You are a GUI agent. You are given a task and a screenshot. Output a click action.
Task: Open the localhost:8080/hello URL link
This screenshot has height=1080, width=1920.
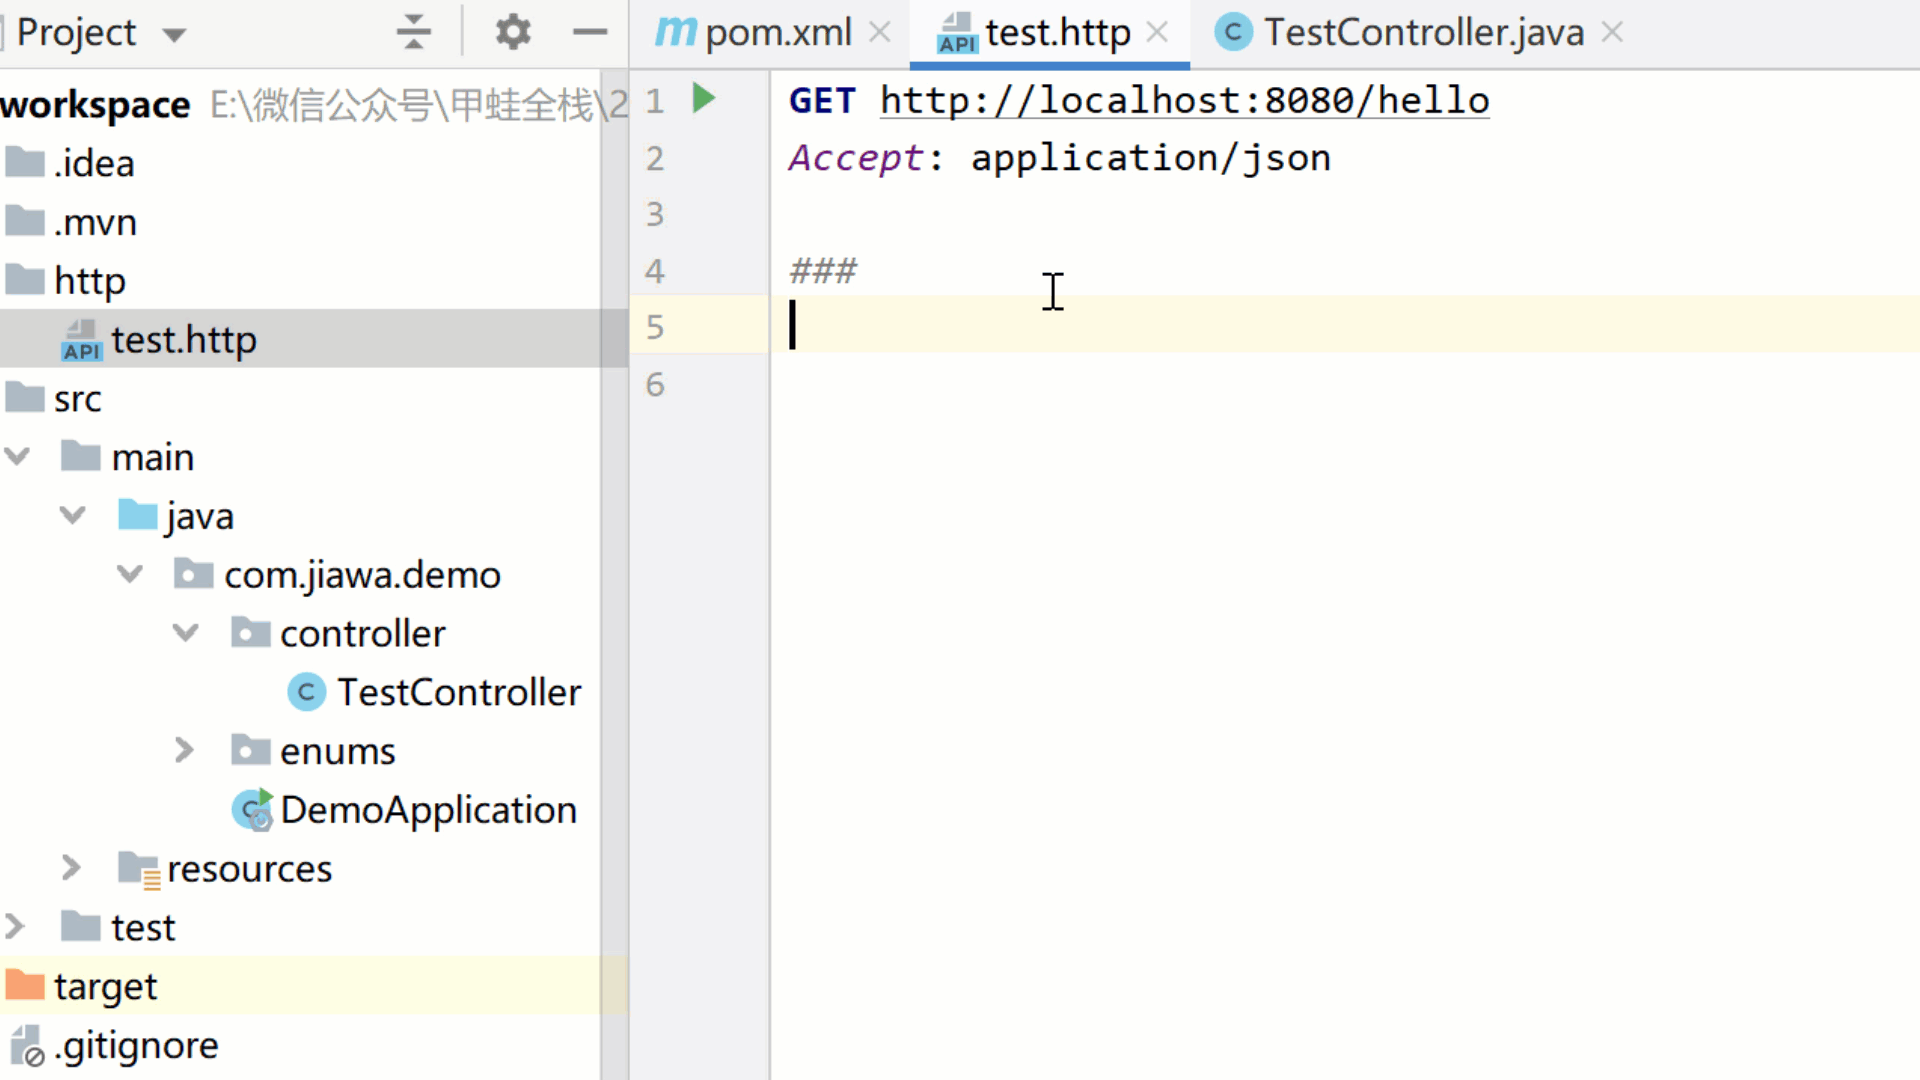pos(1184,101)
